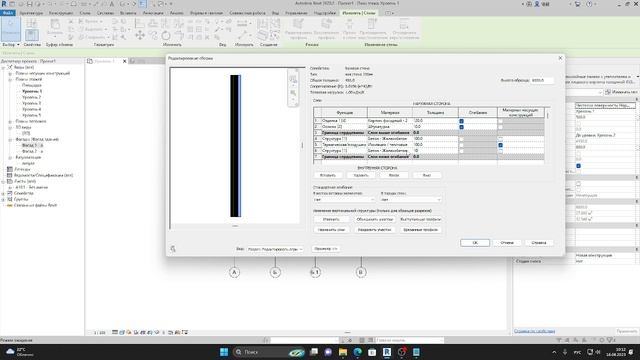The image size is (640, 360).
Task: Switch to Structure ribbon tab
Action: click(61, 13)
